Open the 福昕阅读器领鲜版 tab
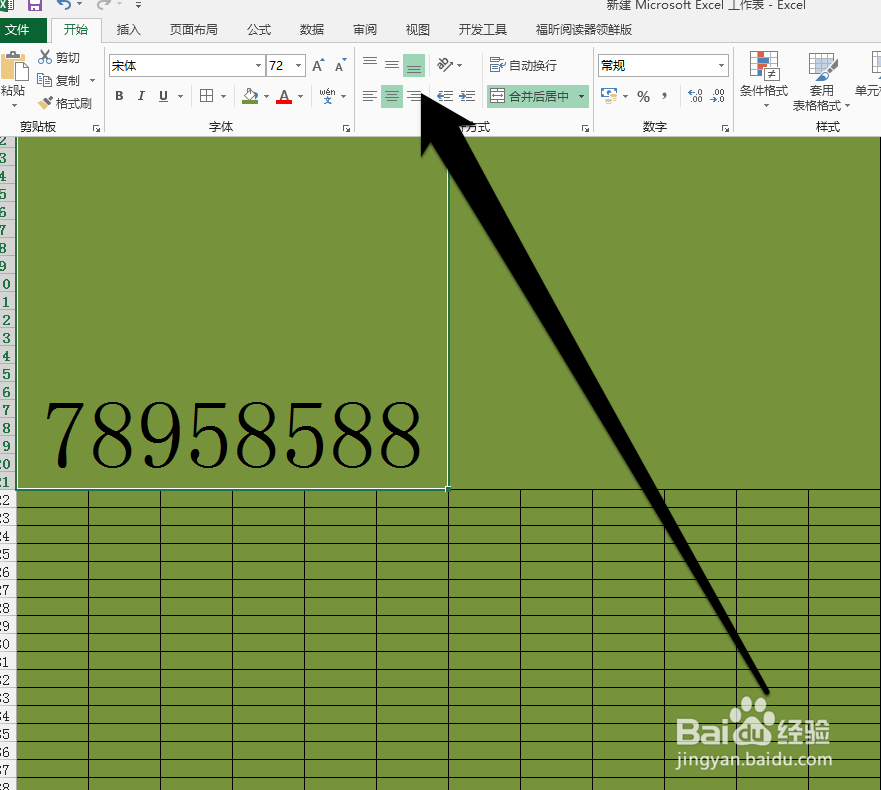The image size is (881, 790). (x=584, y=30)
